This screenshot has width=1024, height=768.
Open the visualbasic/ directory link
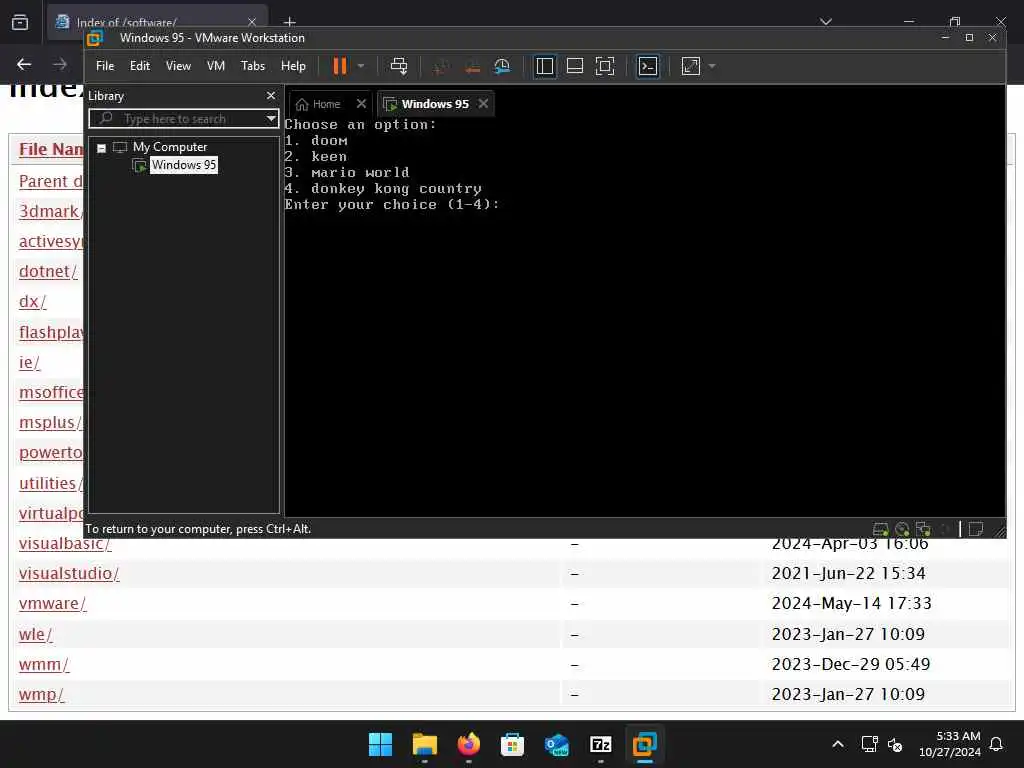(x=65, y=543)
